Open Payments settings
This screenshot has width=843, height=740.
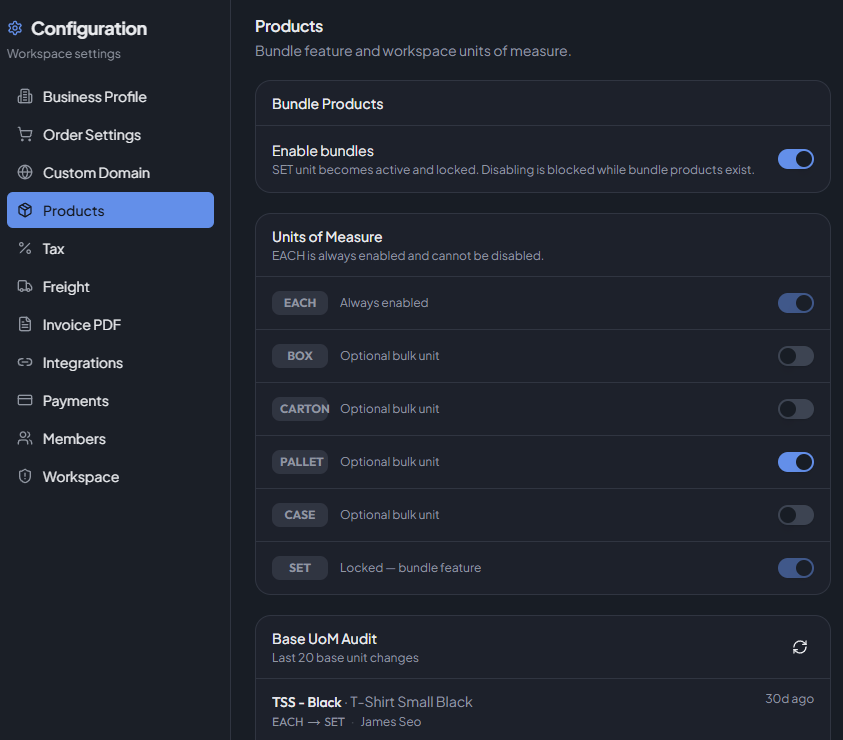(x=110, y=401)
